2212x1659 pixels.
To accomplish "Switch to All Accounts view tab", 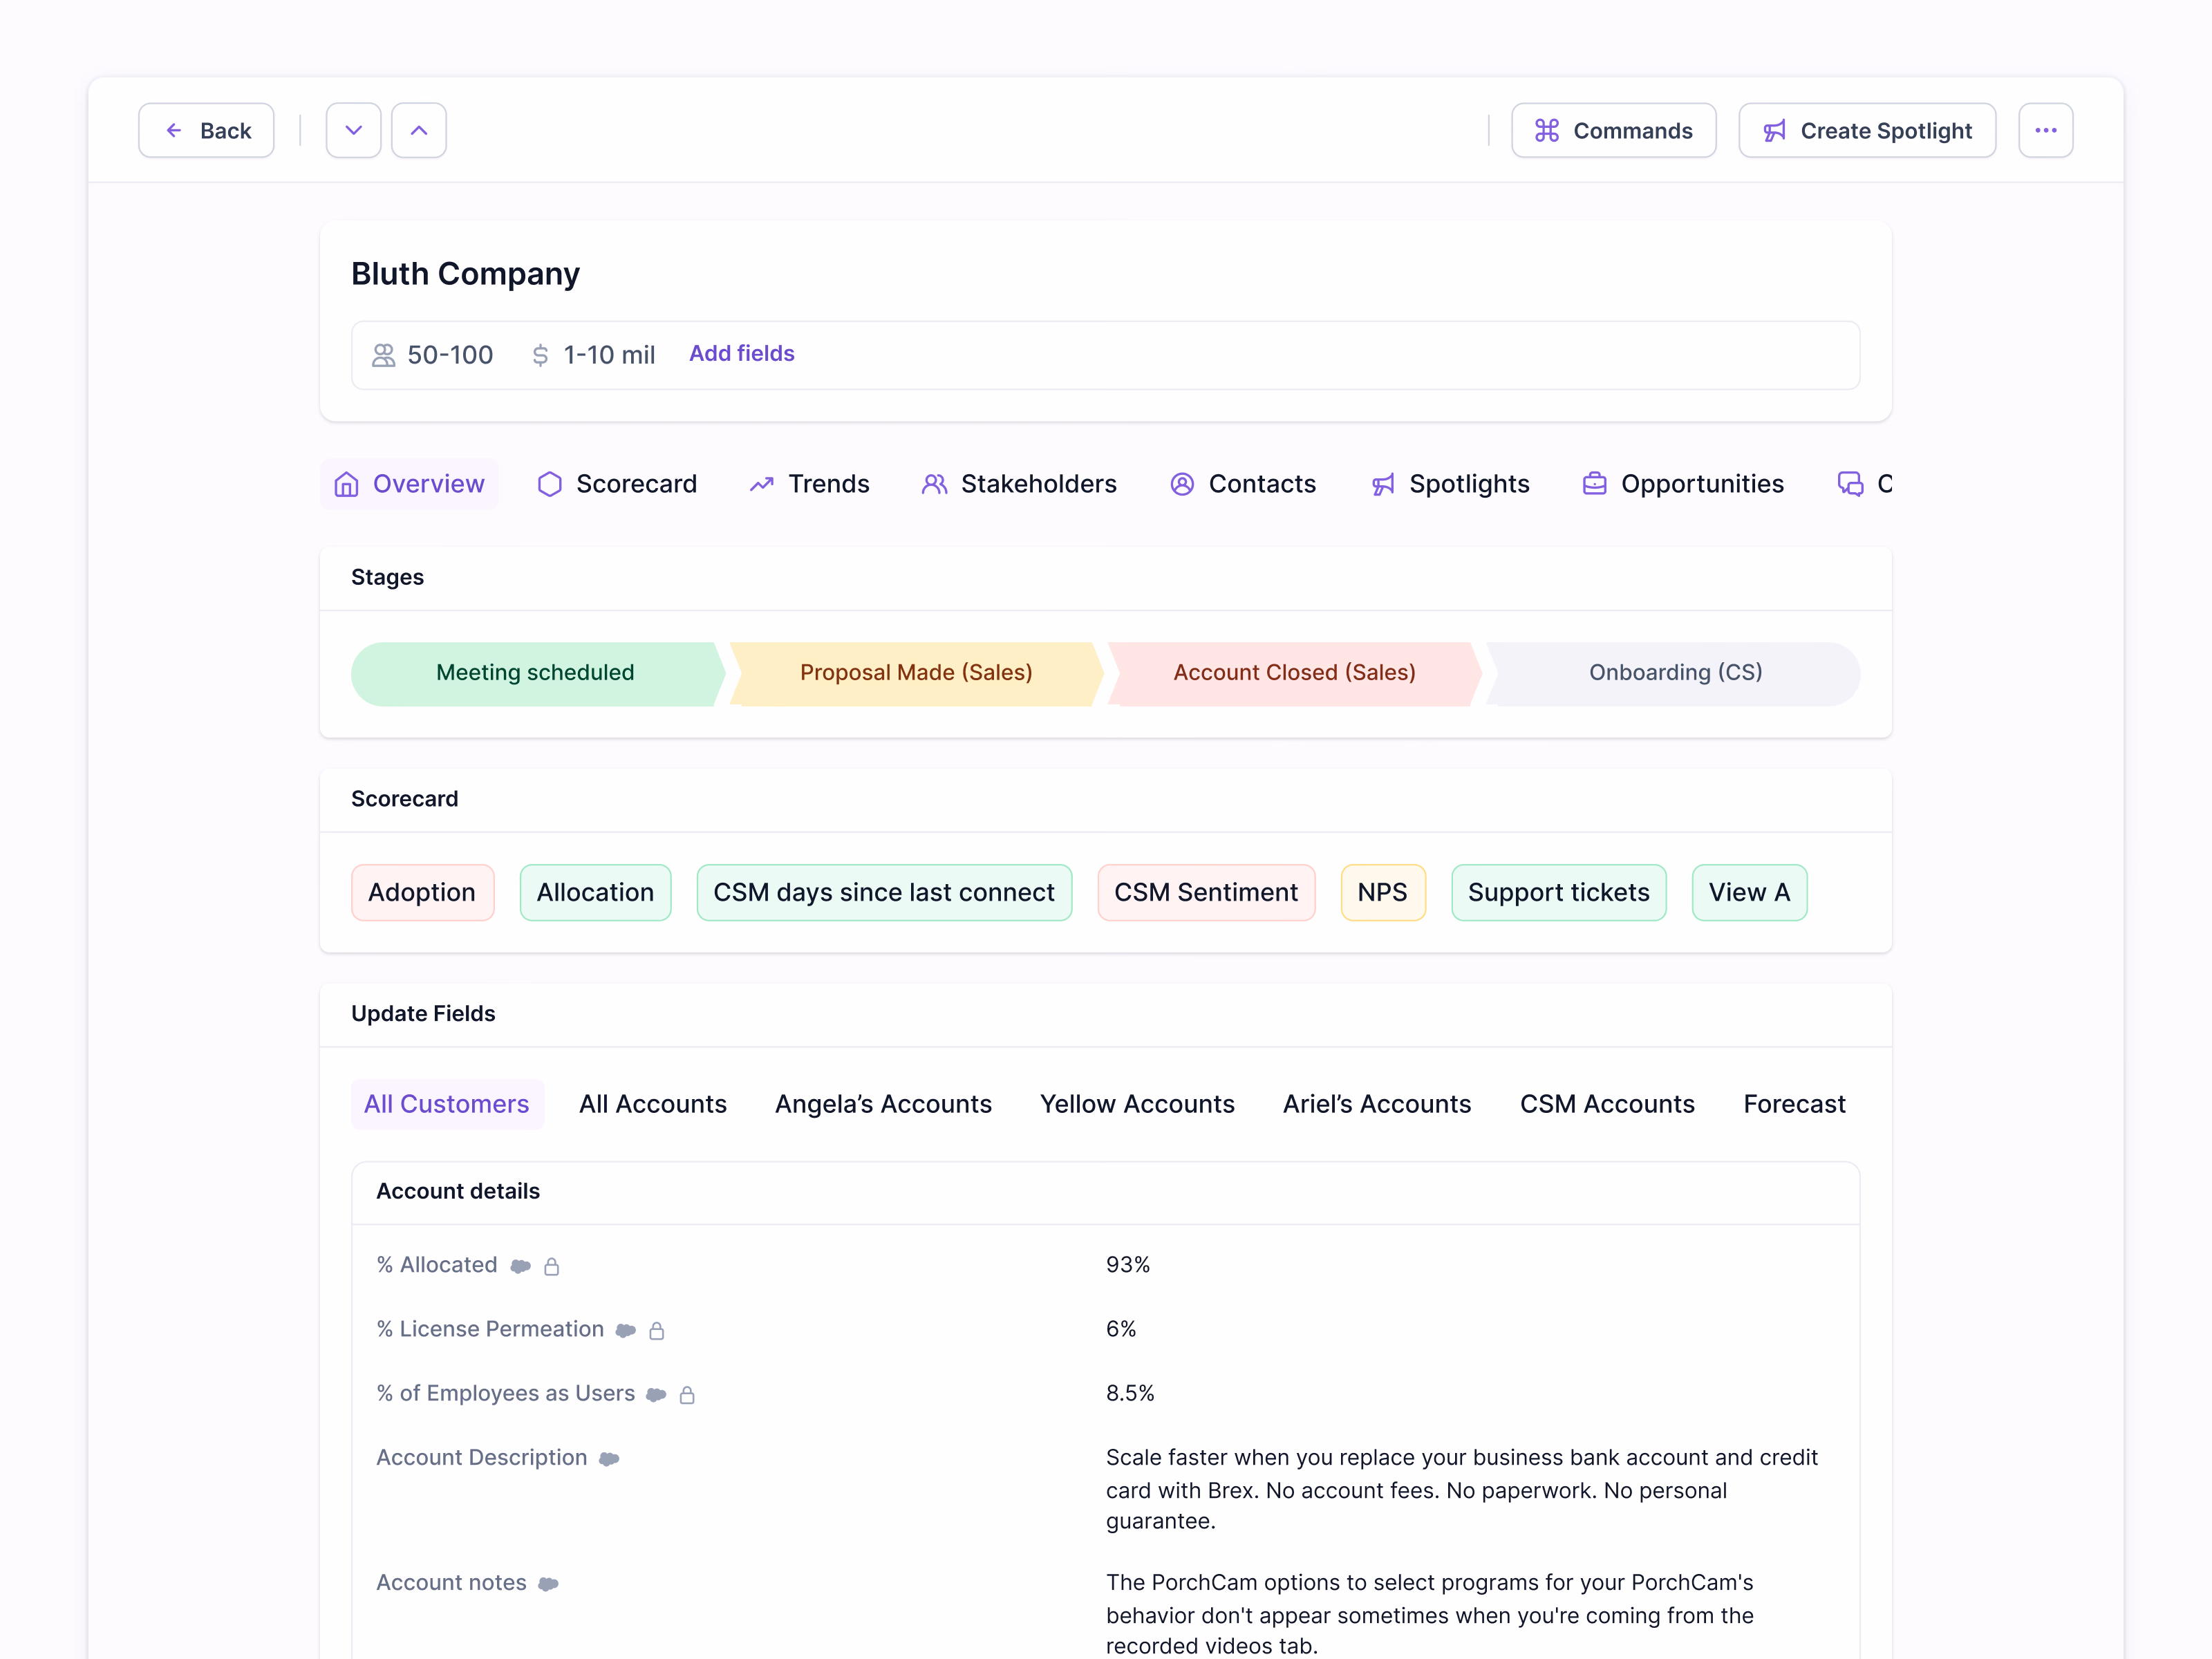I will [x=653, y=1104].
